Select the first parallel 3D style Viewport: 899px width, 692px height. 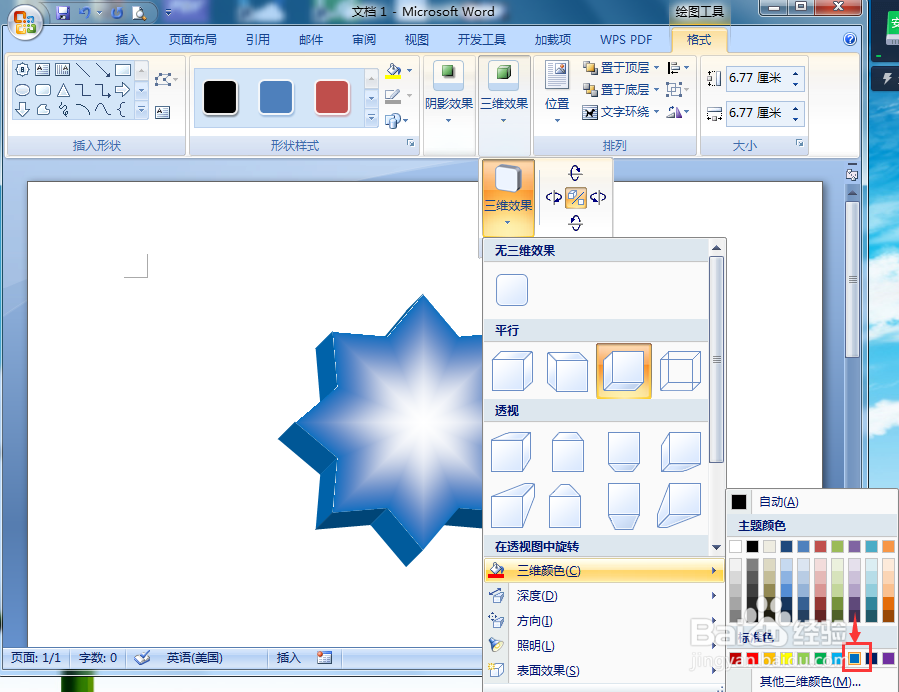click(x=511, y=371)
